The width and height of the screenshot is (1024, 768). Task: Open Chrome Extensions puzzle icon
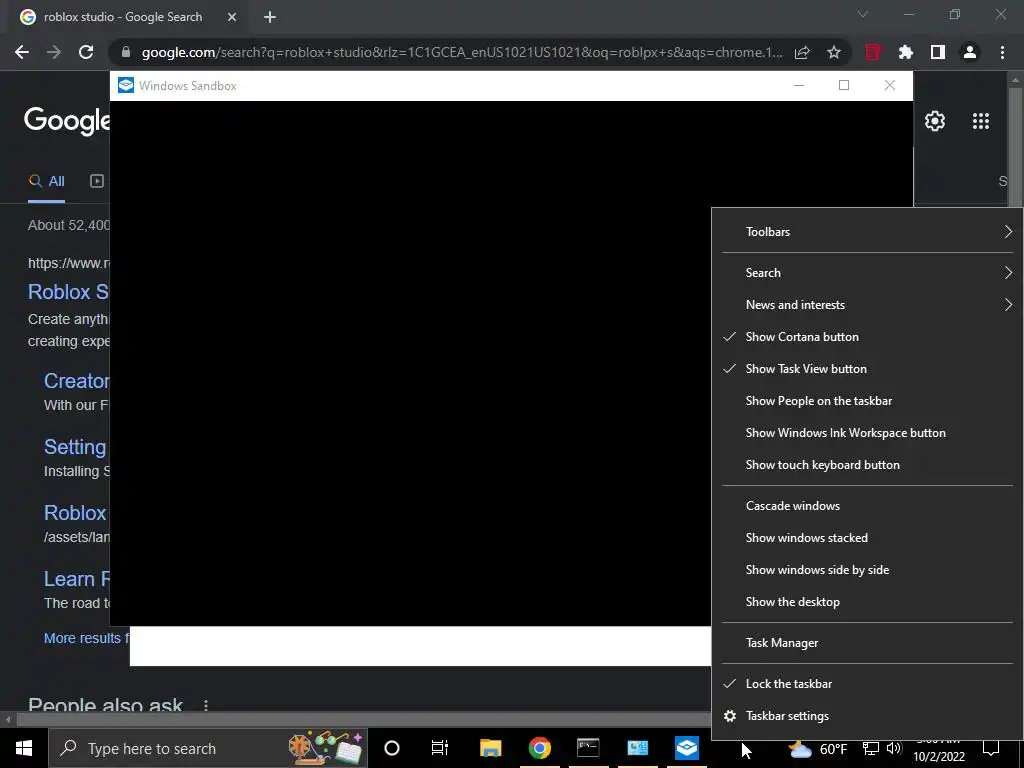coord(906,52)
